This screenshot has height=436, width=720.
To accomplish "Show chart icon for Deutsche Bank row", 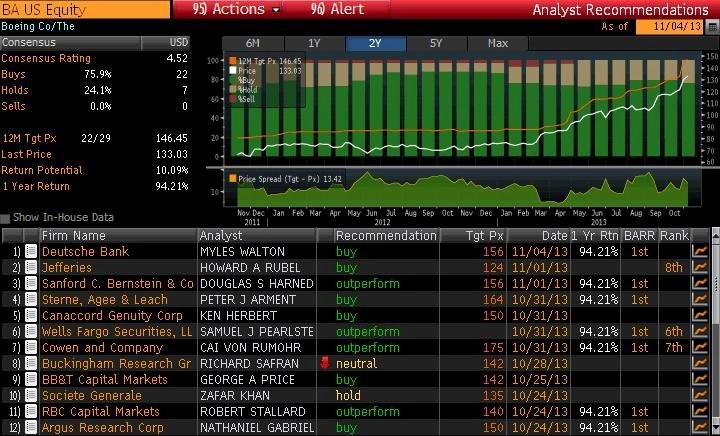I will [700, 252].
